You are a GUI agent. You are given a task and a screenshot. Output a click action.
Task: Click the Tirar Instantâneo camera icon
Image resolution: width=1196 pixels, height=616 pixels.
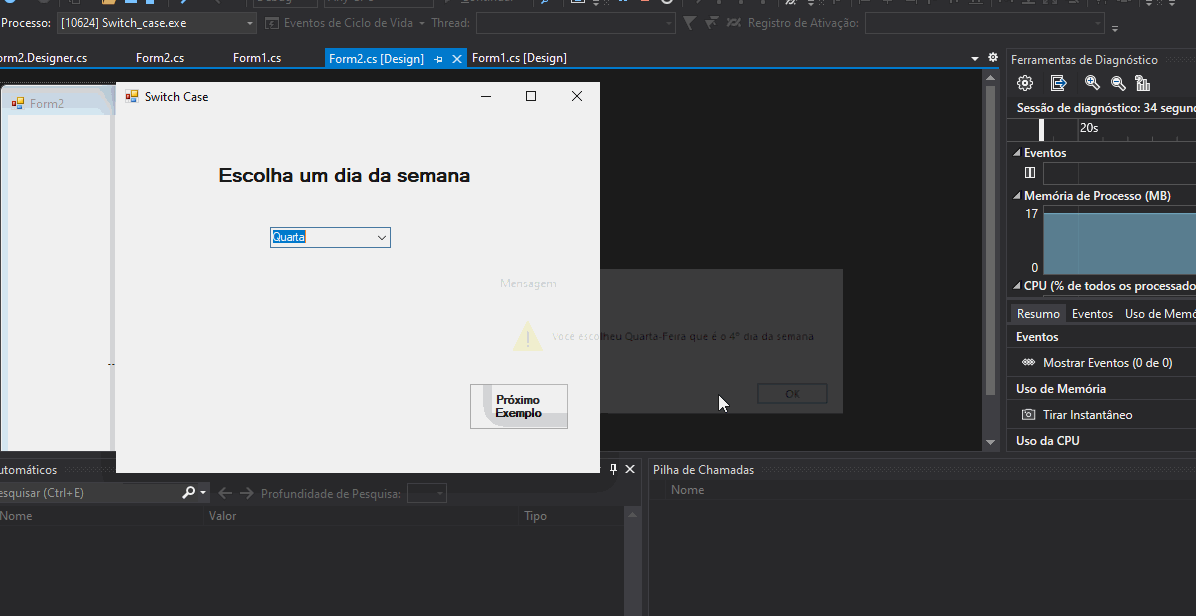[1029, 415]
